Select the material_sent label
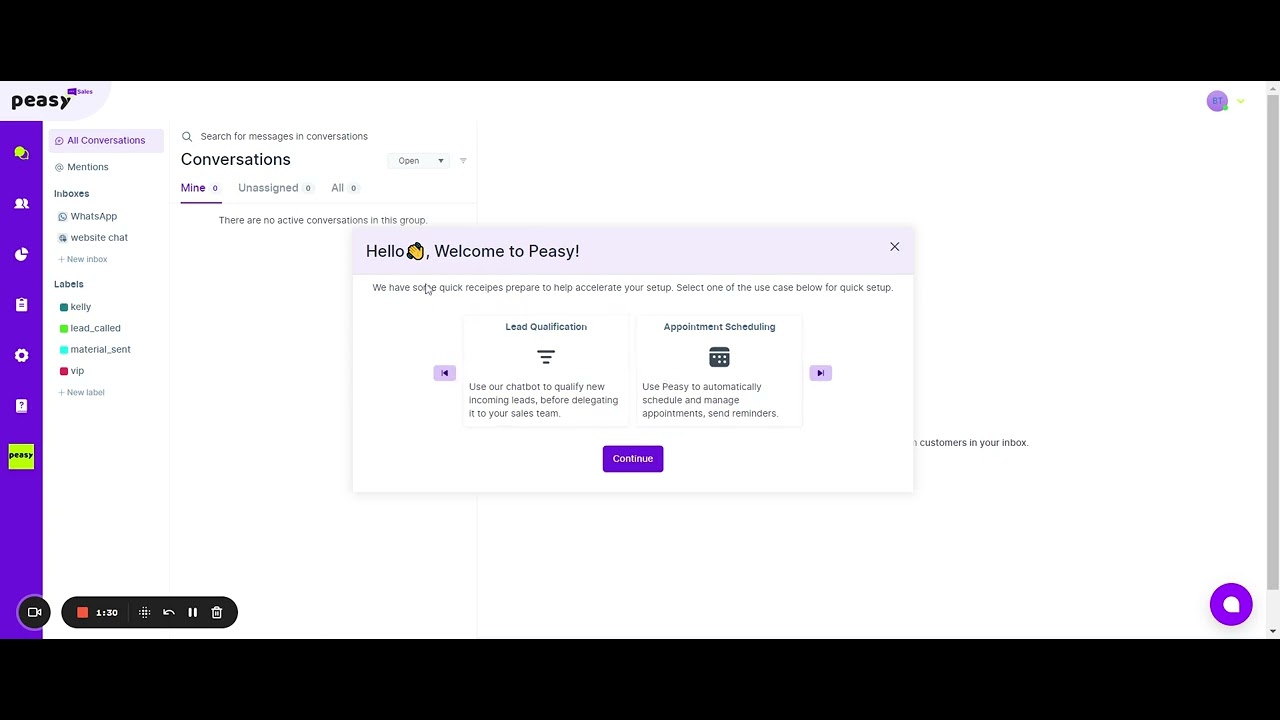The width and height of the screenshot is (1280, 720). (x=95, y=350)
